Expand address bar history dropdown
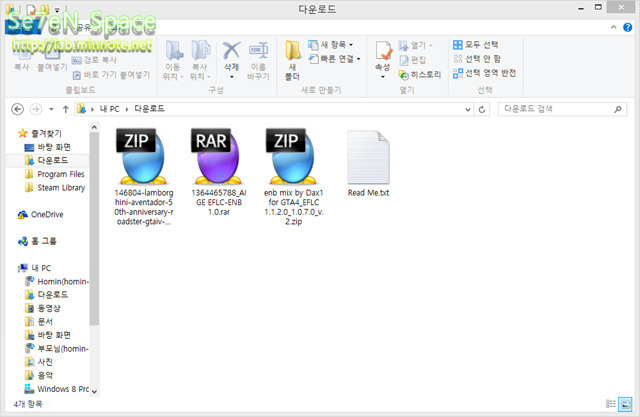This screenshot has width=640, height=417. tap(468, 109)
